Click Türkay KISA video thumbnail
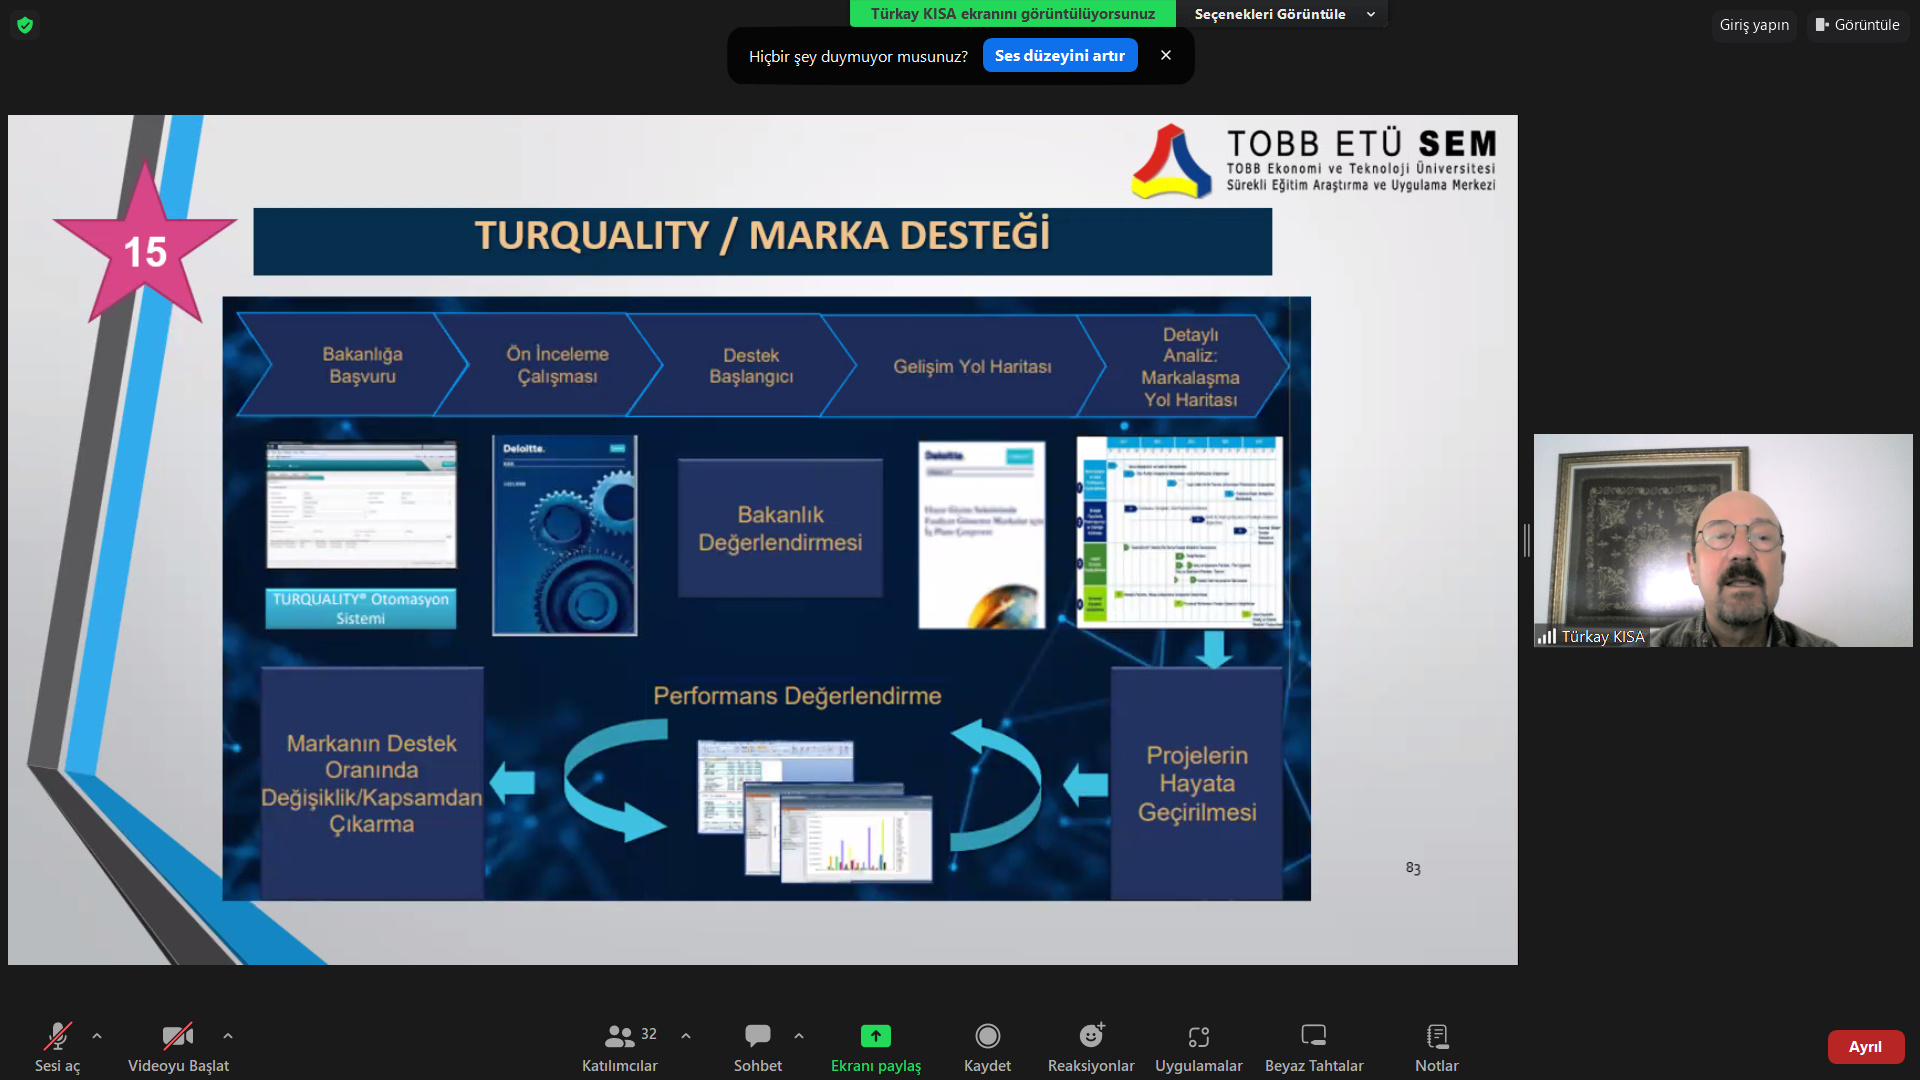Screen dimensions: 1920x1080 click(x=1723, y=540)
